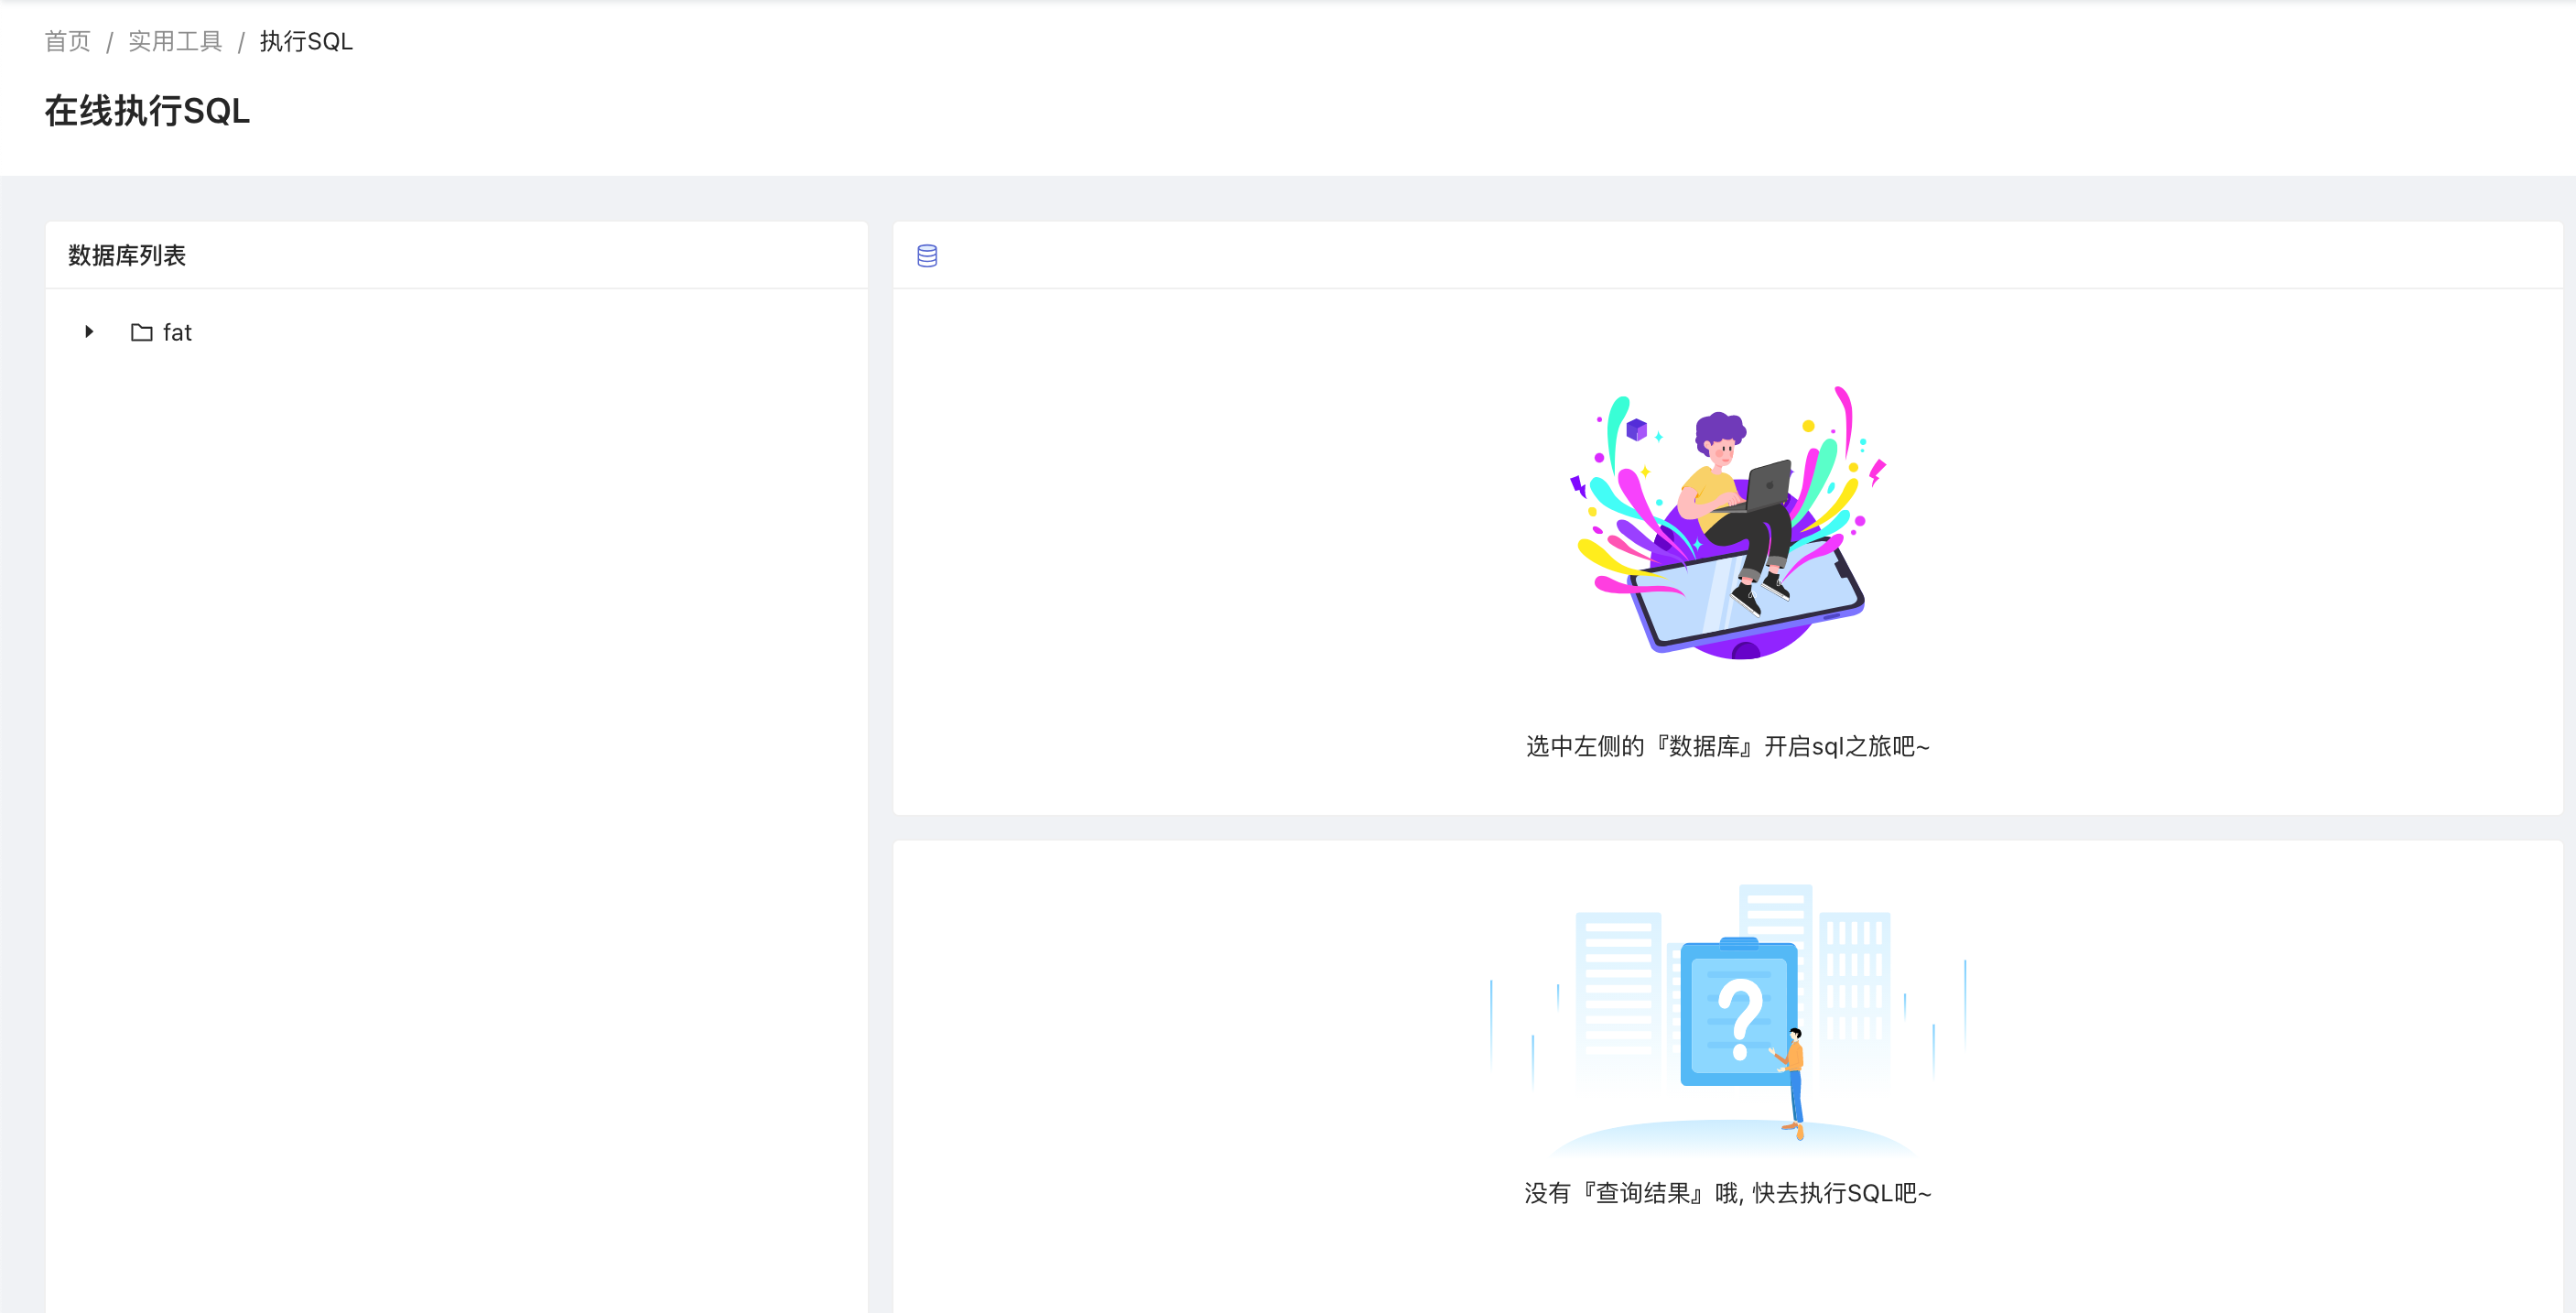The image size is (2576, 1313).
Task: Click the person-with-laptop illustration
Action: coord(1728,522)
